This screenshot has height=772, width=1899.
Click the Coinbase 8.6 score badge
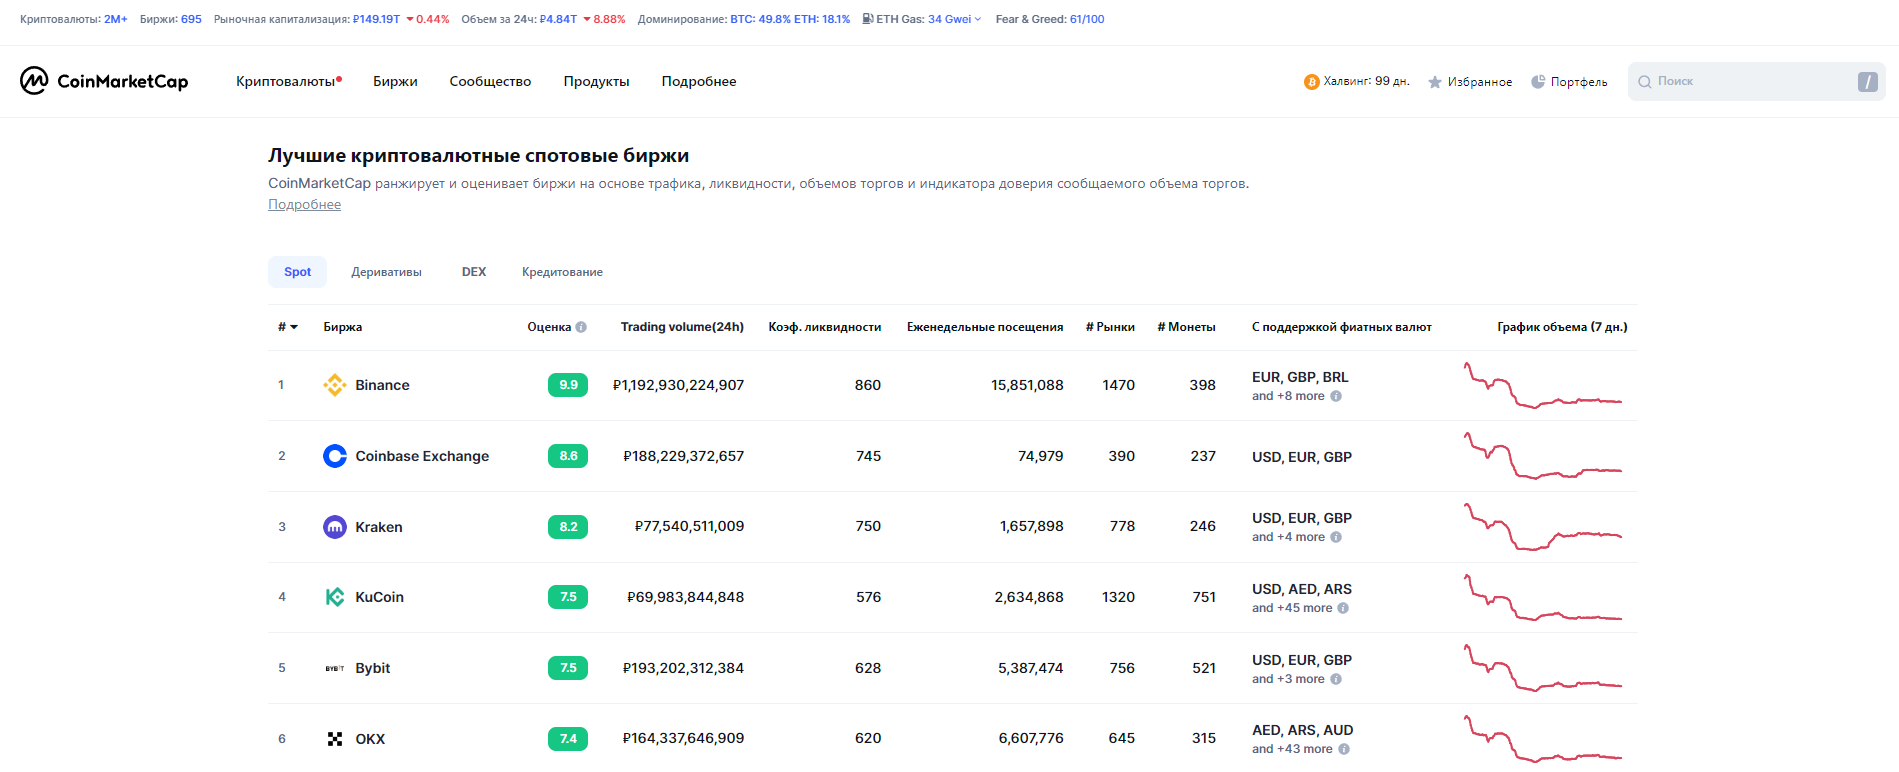pyautogui.click(x=568, y=456)
